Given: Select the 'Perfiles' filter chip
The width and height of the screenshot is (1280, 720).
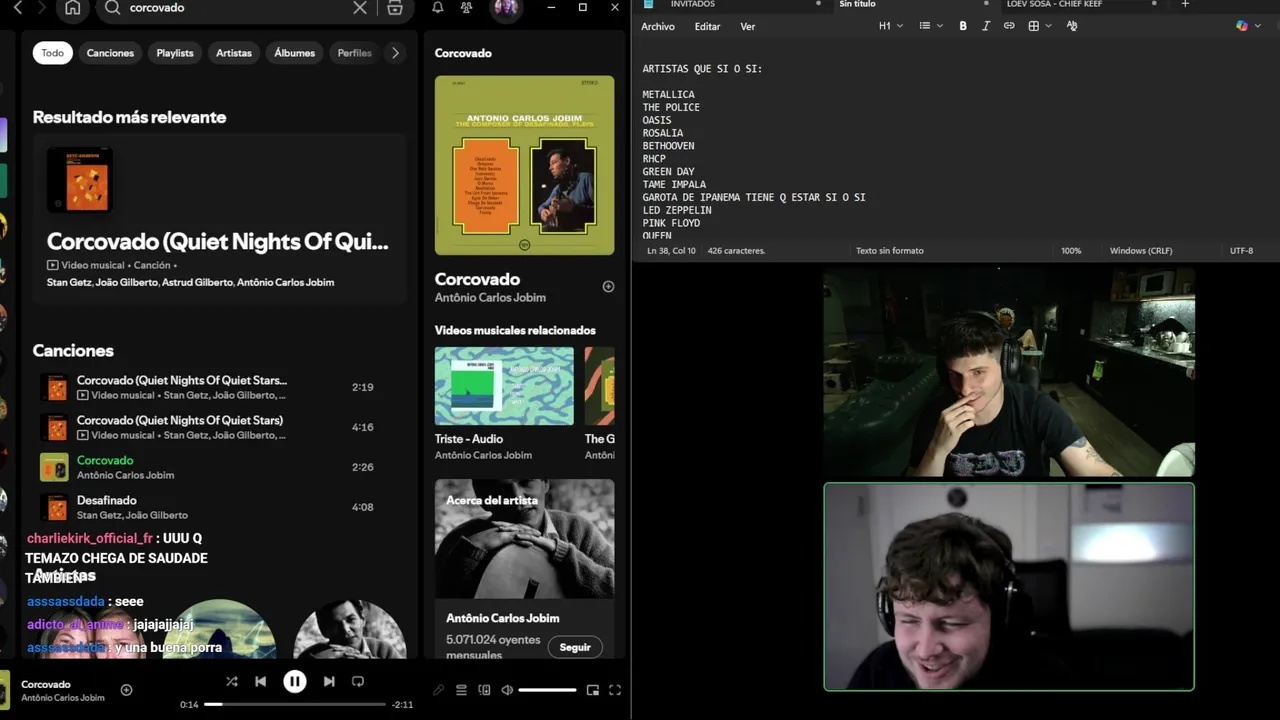Looking at the screenshot, I should pyautogui.click(x=354, y=53).
